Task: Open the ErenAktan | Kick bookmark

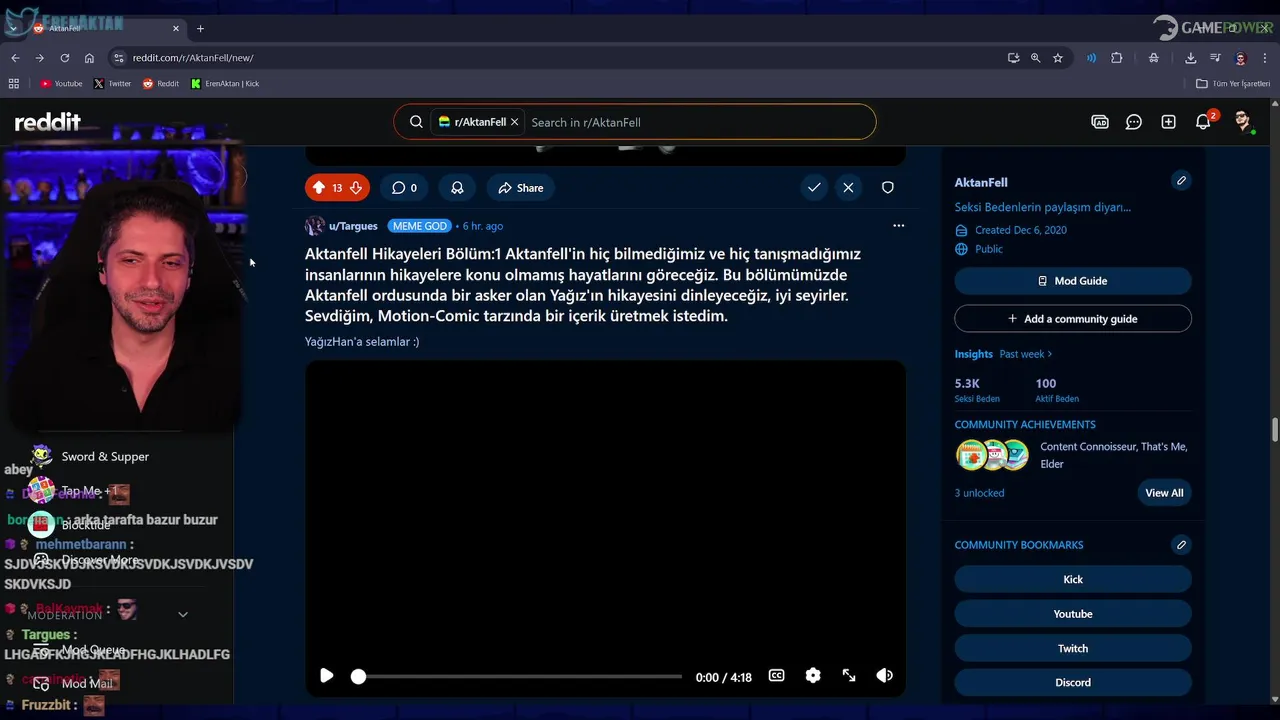Action: [225, 84]
